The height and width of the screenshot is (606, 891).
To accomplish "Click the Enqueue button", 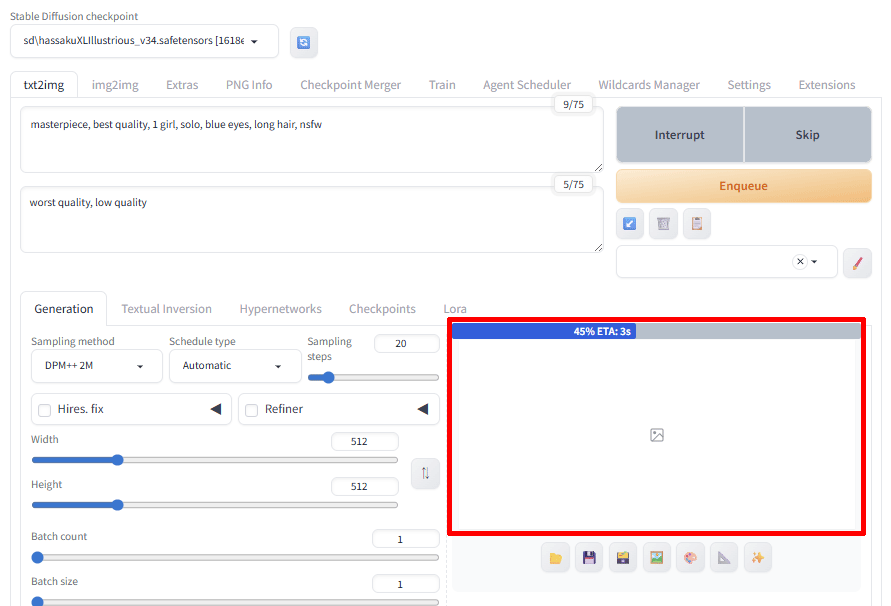I will [x=743, y=186].
